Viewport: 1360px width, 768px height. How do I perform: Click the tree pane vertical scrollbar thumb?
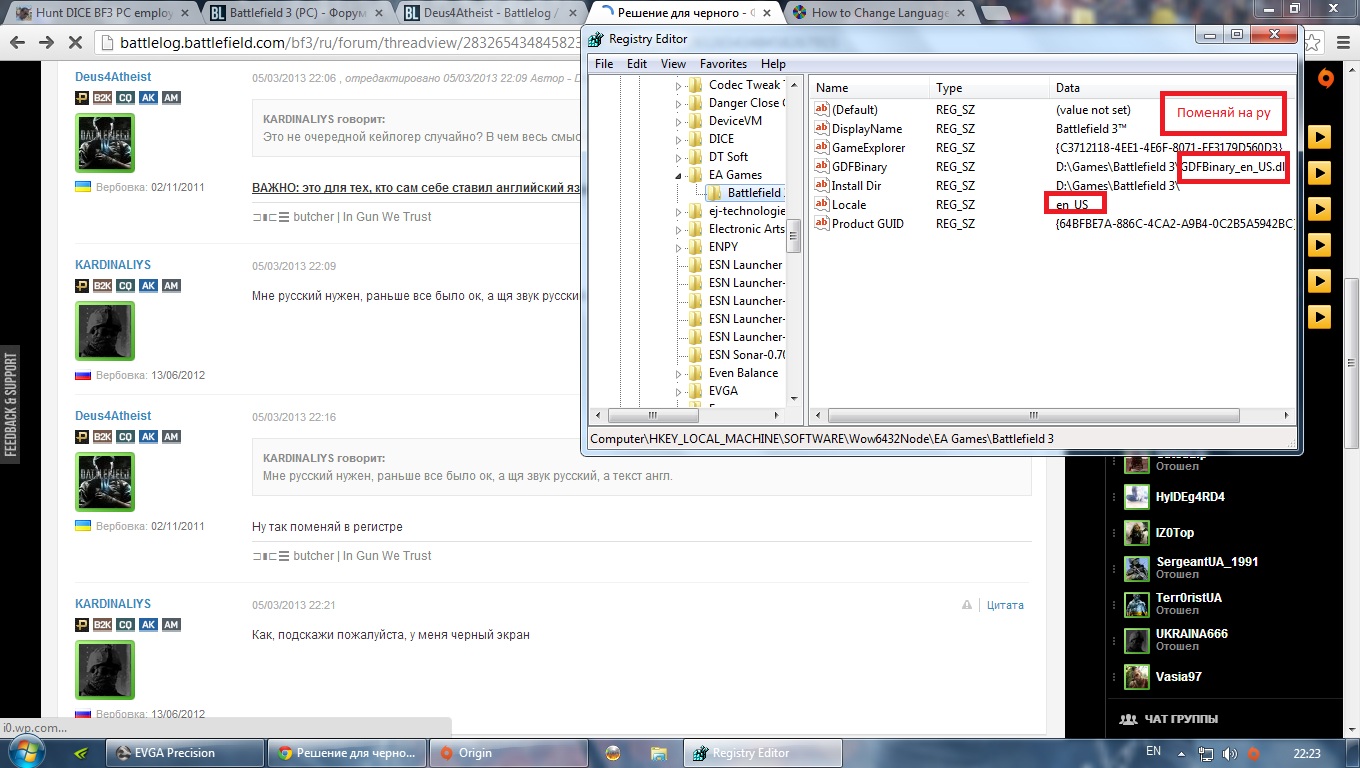(x=794, y=235)
